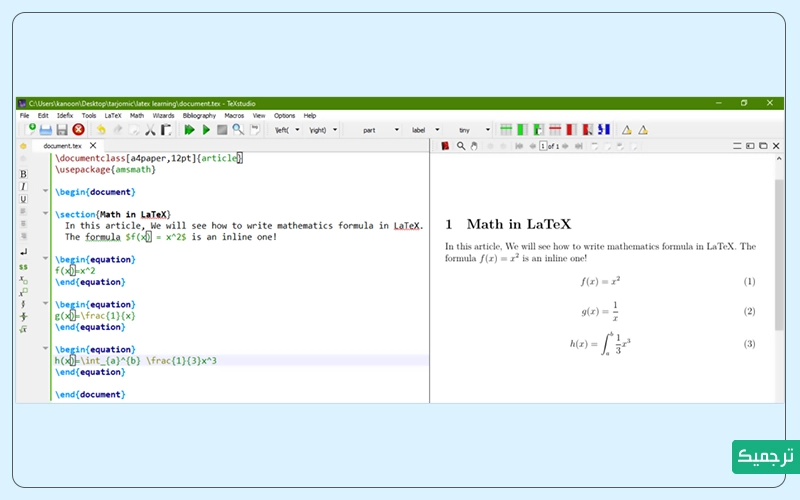Viewport: 800px width, 500px height.
Task: Insert inline math with the $$ icon
Action: click(x=23, y=267)
